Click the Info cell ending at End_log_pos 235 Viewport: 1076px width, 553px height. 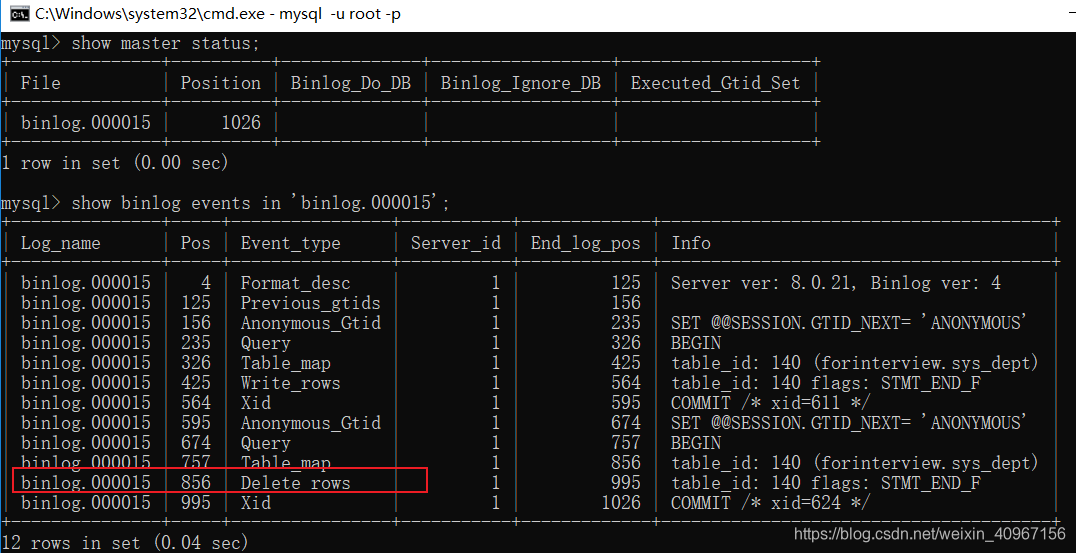(x=848, y=323)
